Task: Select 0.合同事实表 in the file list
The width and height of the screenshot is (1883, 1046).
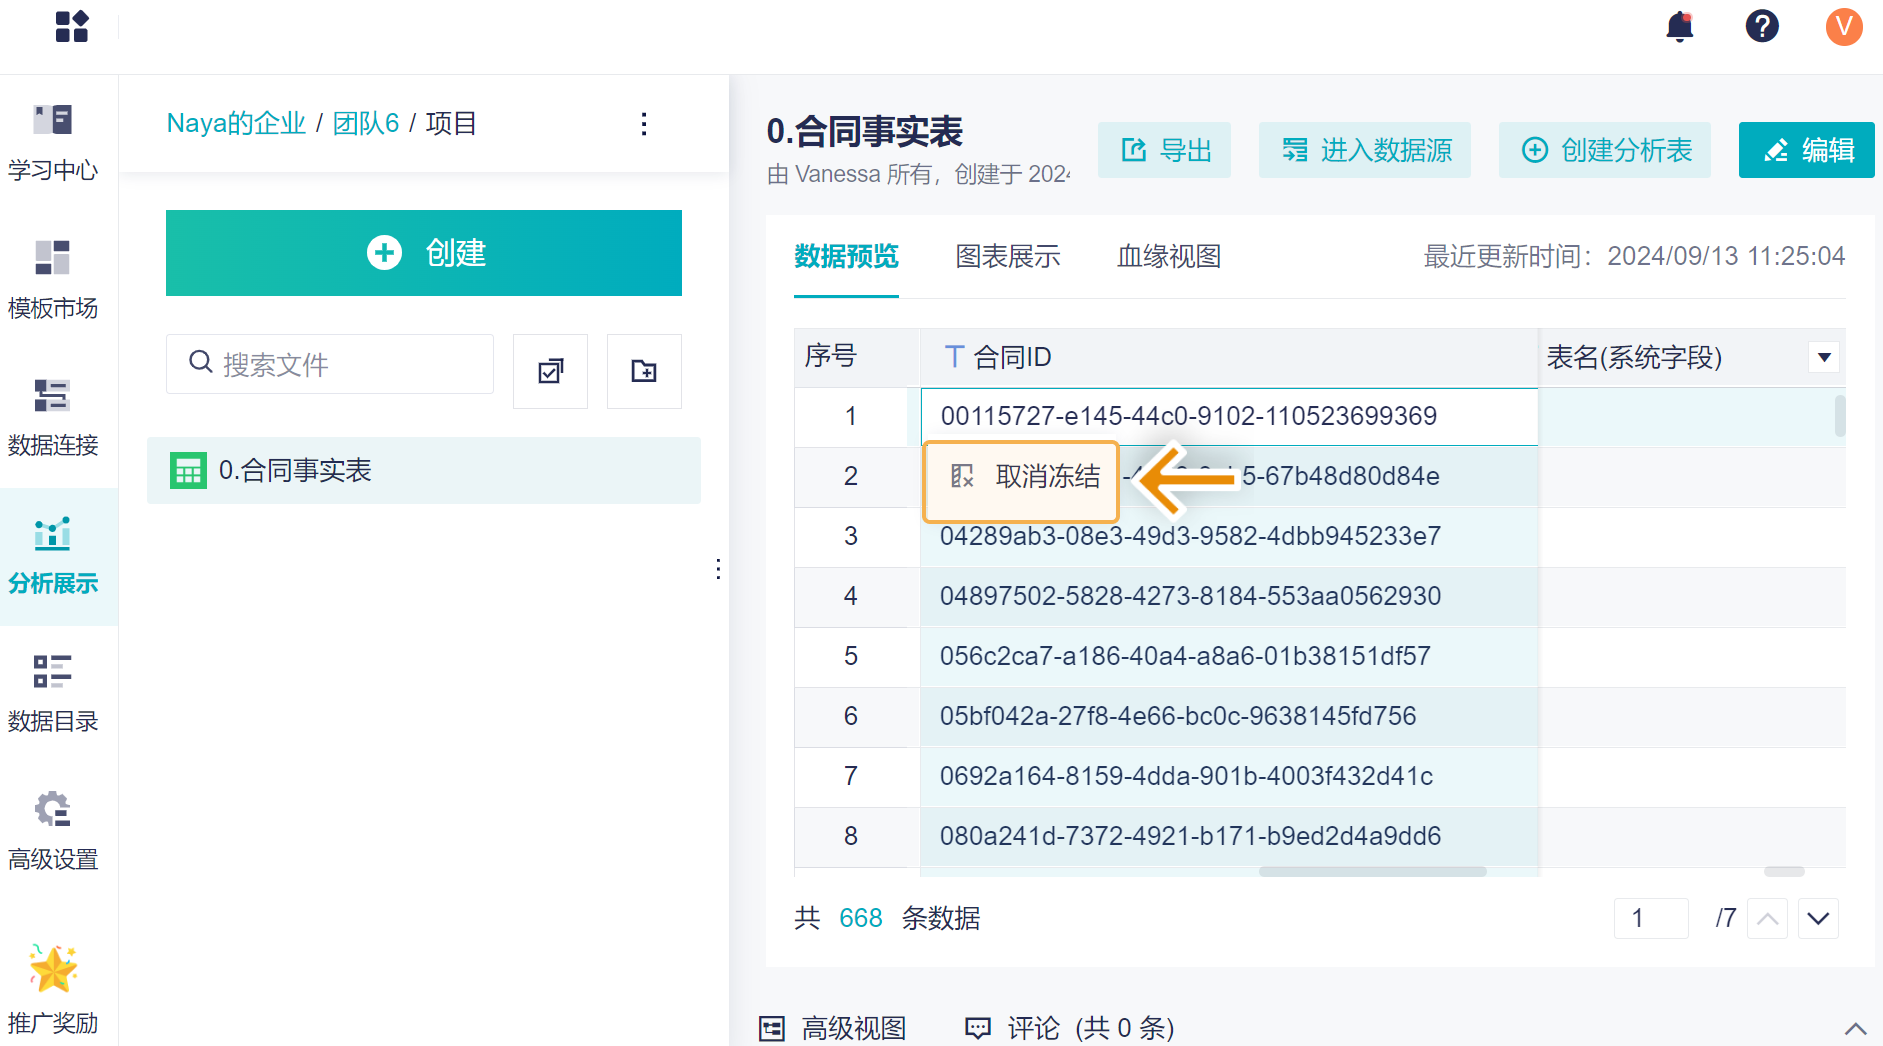Action: pos(424,470)
